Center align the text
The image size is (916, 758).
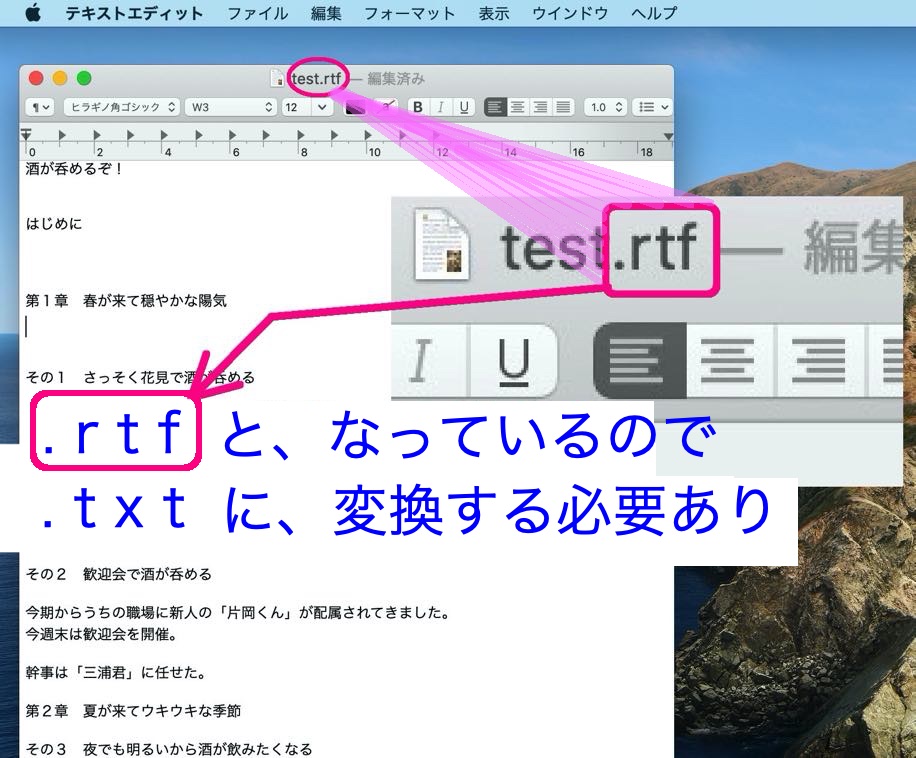point(518,107)
